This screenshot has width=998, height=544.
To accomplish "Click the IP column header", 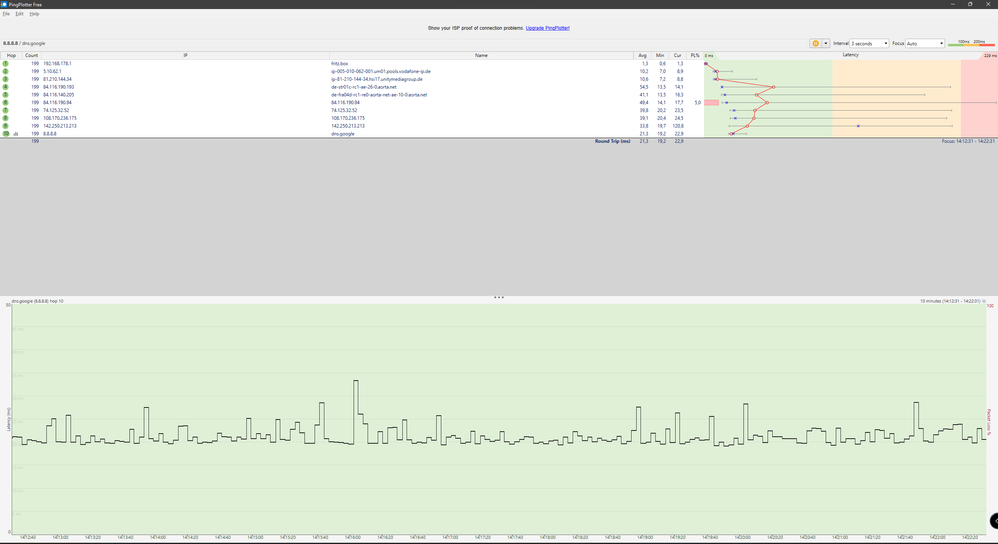I will tap(185, 55).
